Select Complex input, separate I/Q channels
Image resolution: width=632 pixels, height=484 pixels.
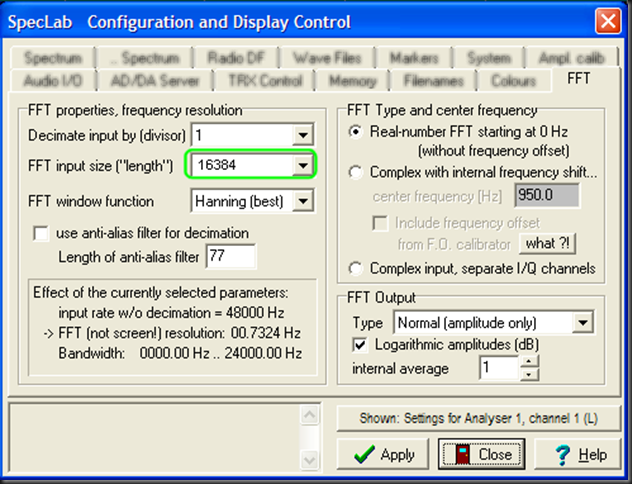point(356,268)
